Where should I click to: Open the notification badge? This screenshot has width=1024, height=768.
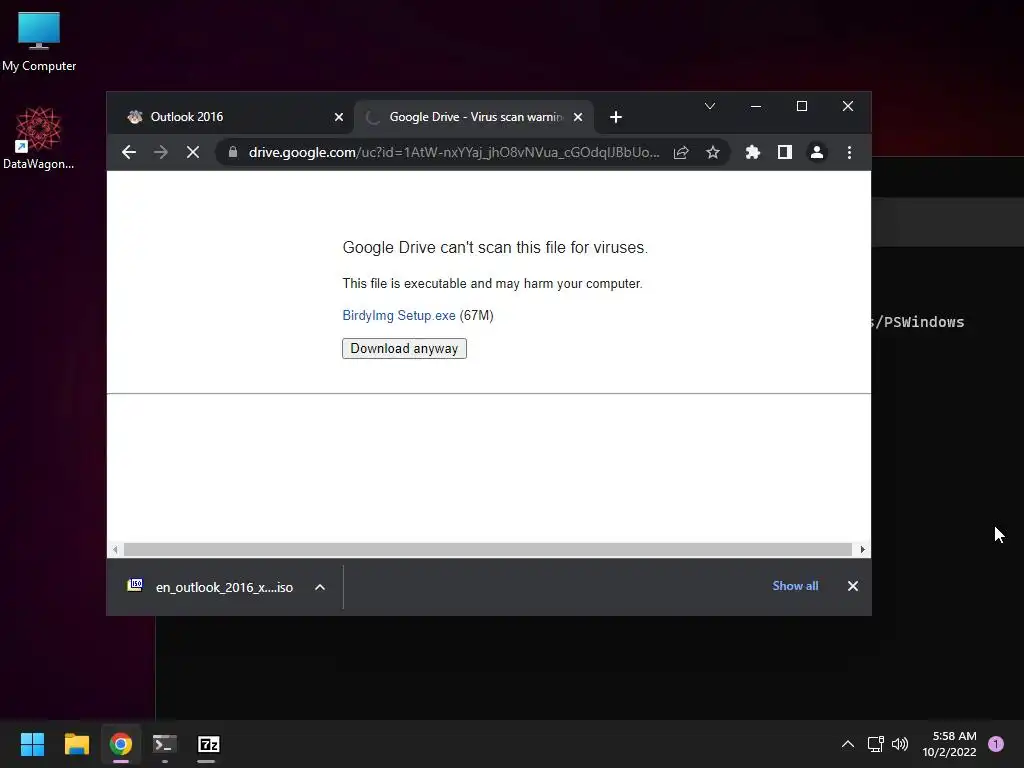coord(996,744)
